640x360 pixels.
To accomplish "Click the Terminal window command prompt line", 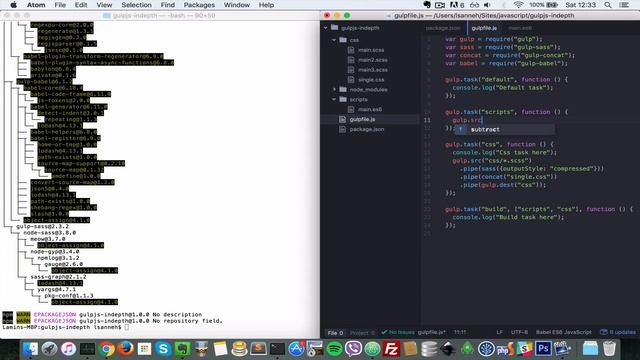I will (65, 327).
